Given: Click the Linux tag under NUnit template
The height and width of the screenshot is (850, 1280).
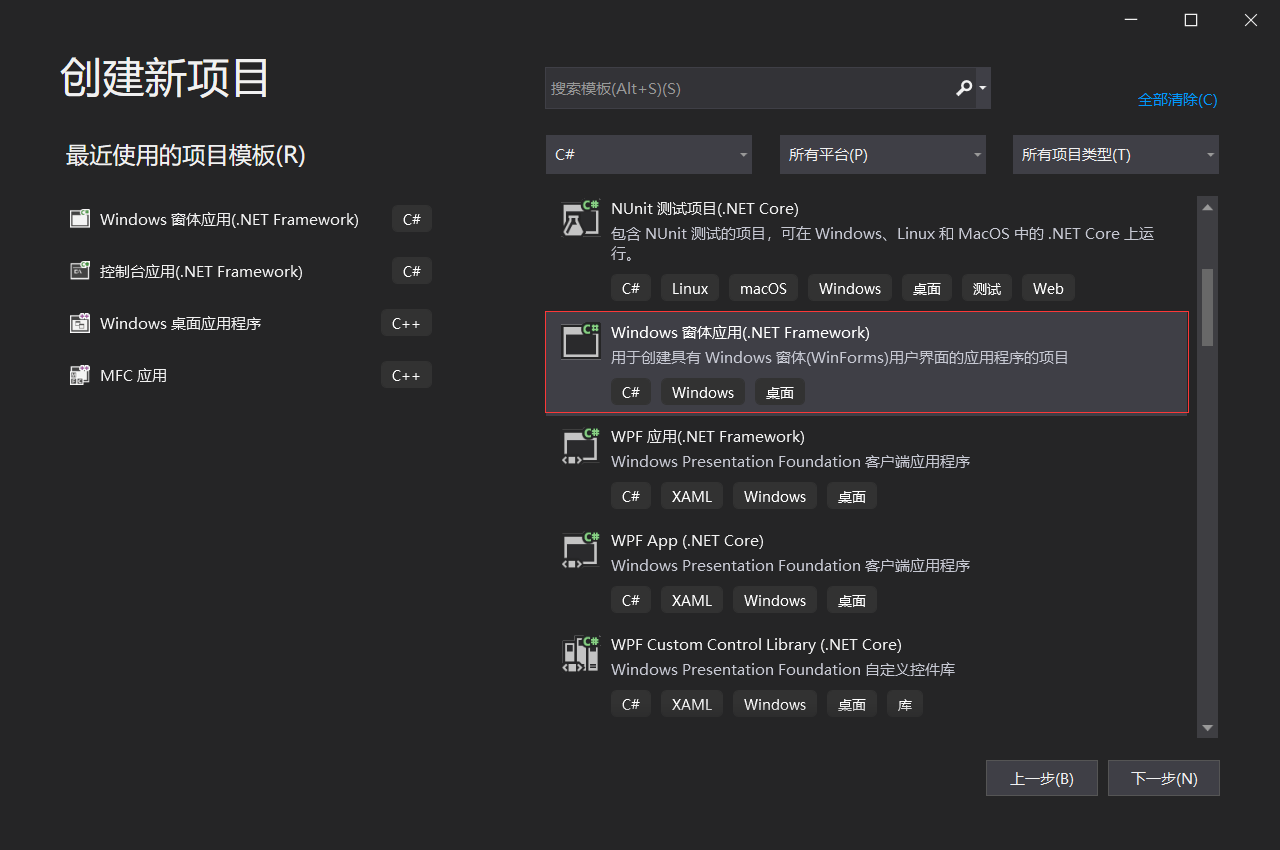Looking at the screenshot, I should click(690, 288).
